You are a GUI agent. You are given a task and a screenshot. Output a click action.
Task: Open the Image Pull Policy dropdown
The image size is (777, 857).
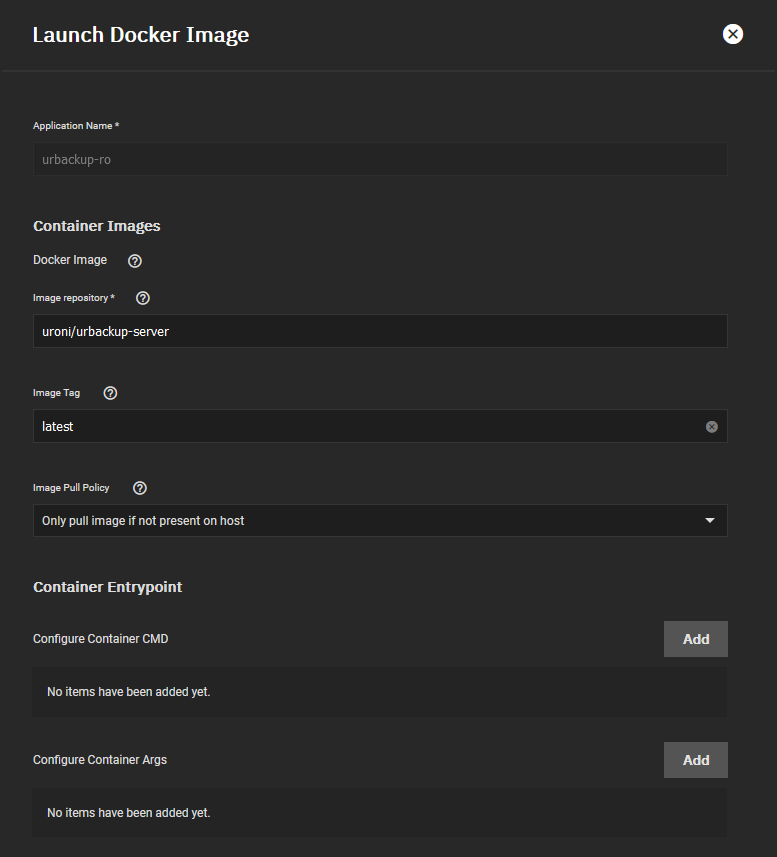click(x=380, y=520)
